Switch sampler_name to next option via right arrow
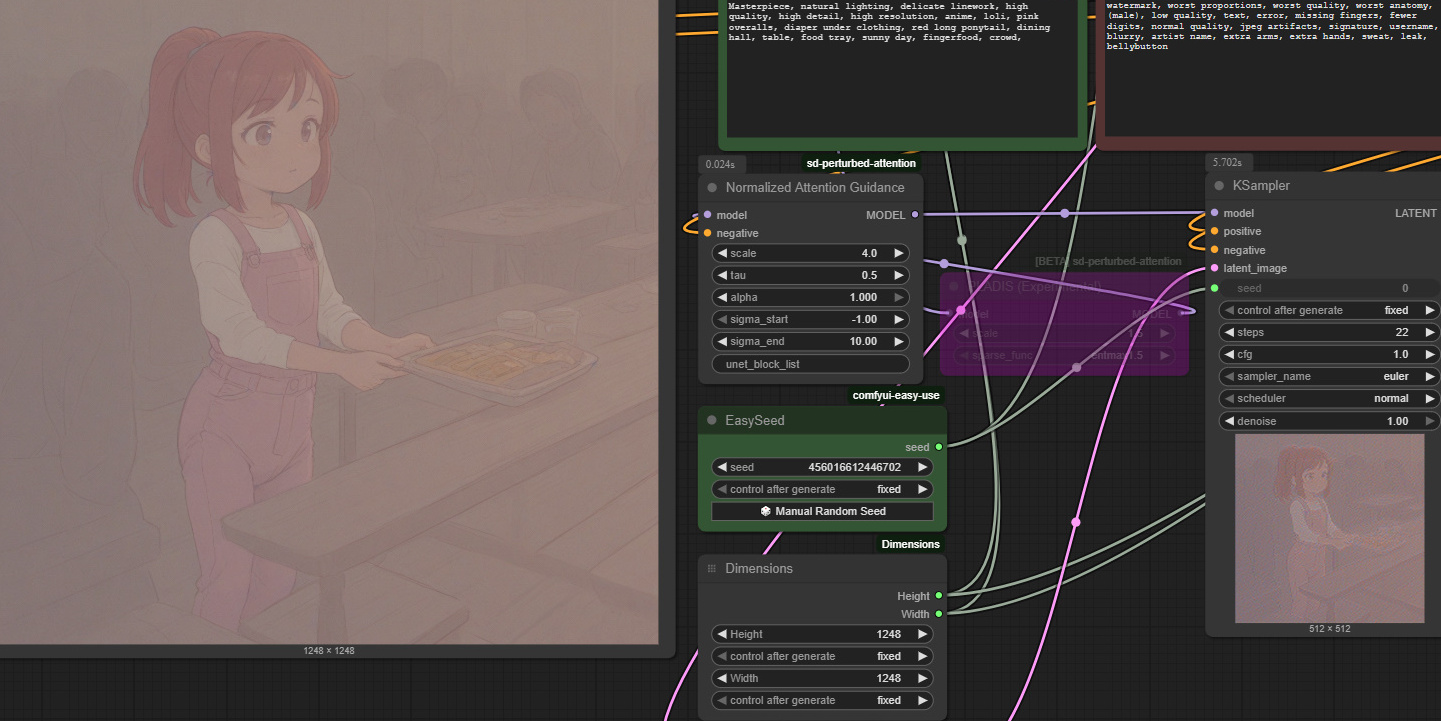 [x=1429, y=376]
